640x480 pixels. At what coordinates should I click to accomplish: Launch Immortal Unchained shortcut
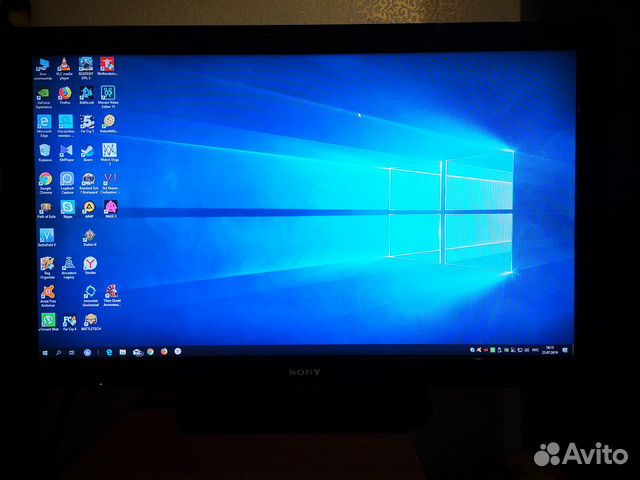coord(90,296)
